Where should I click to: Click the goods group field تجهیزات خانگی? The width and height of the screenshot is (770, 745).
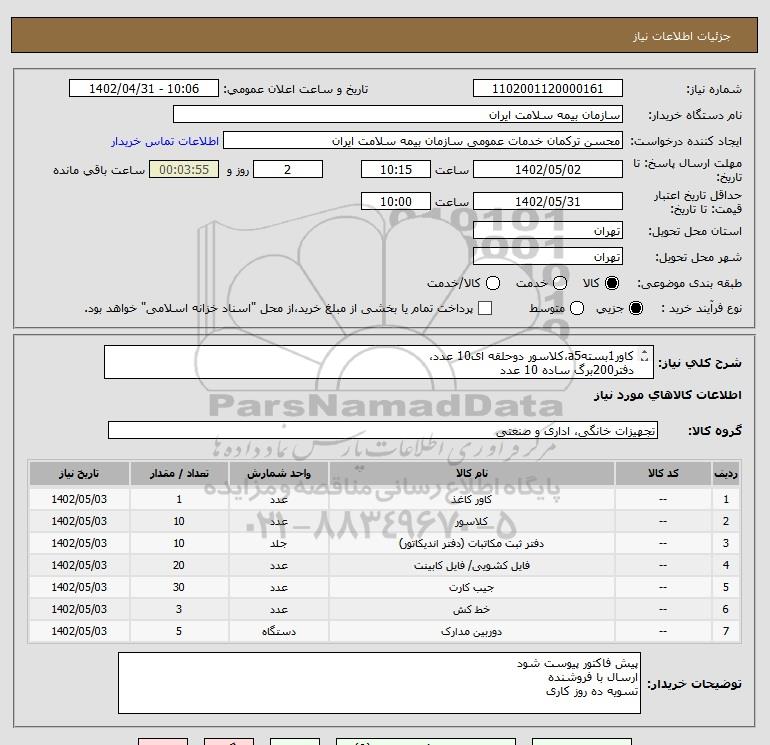coord(383,431)
